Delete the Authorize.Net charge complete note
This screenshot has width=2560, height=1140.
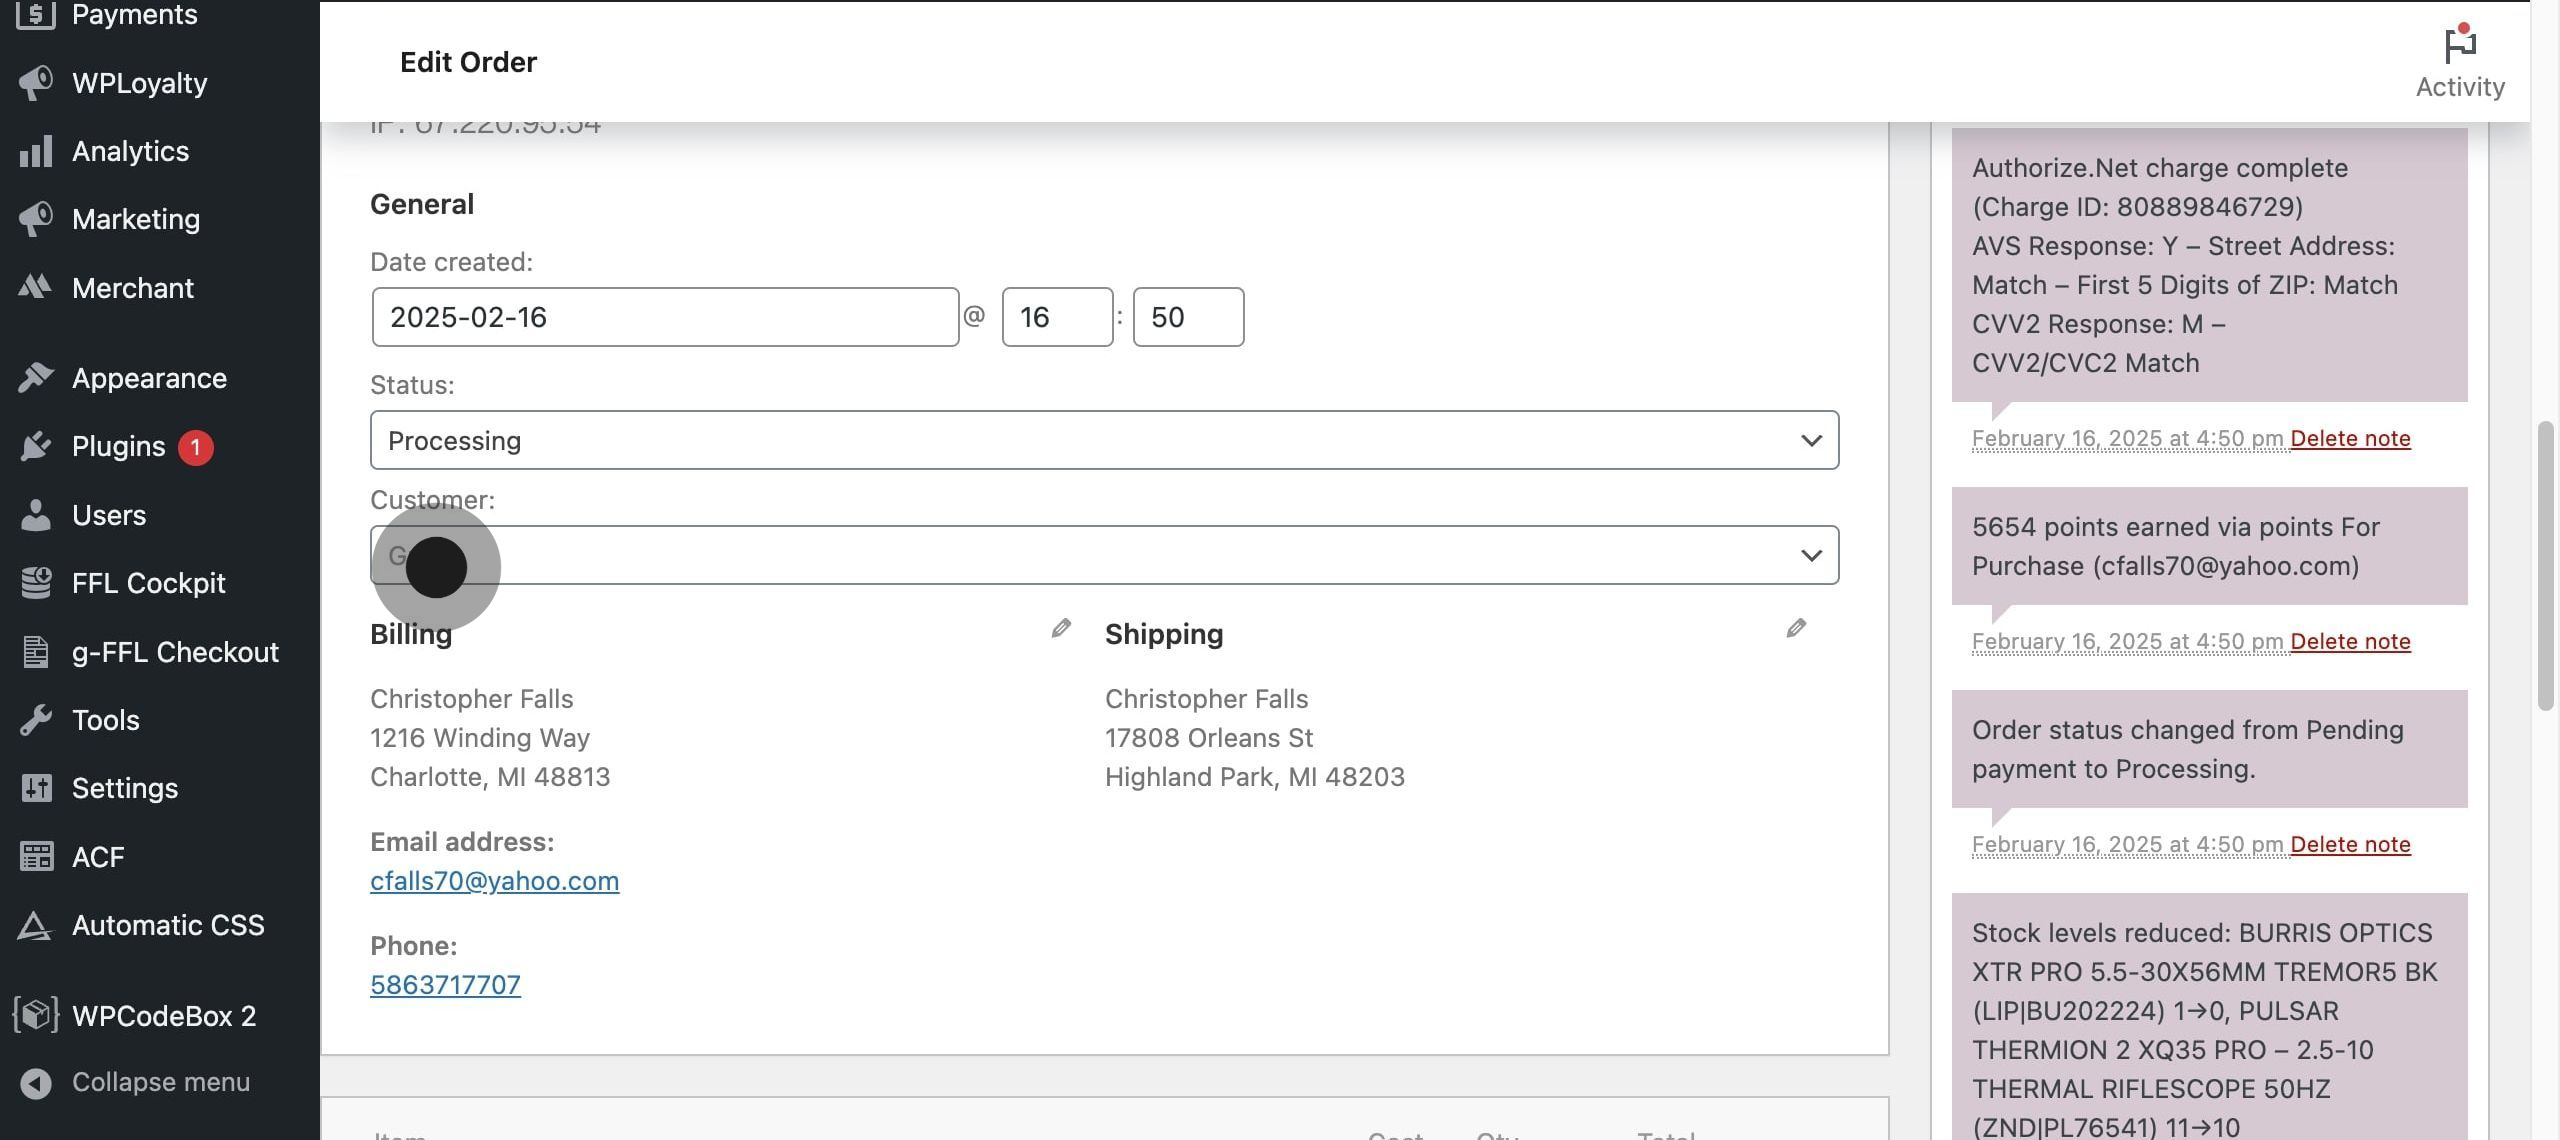pyautogui.click(x=2349, y=439)
